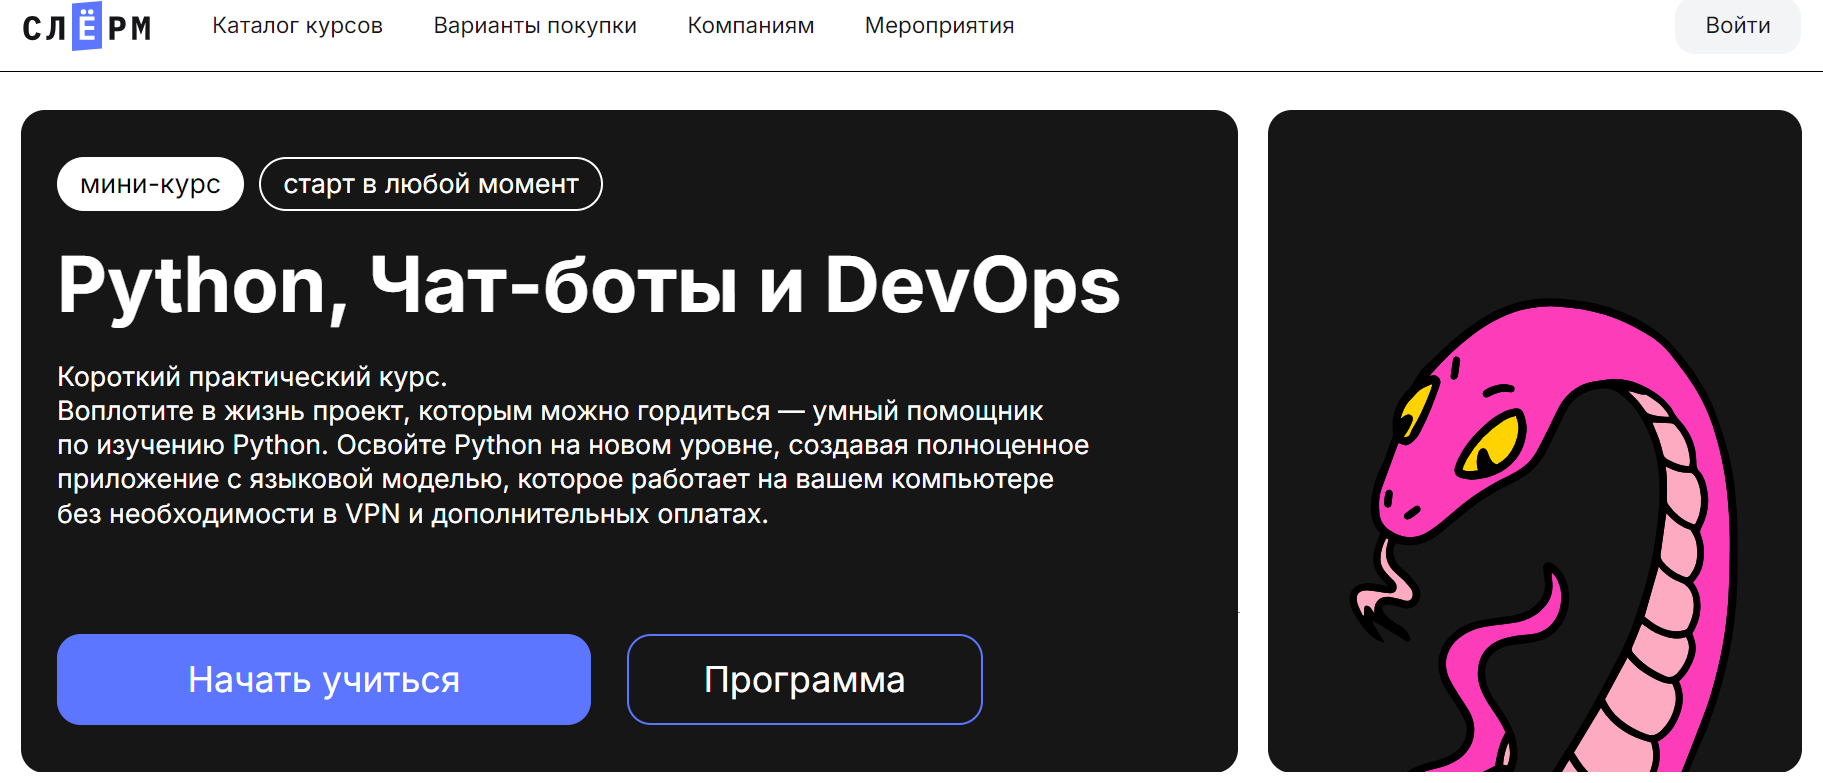Click the Начать учиться button

point(324,679)
